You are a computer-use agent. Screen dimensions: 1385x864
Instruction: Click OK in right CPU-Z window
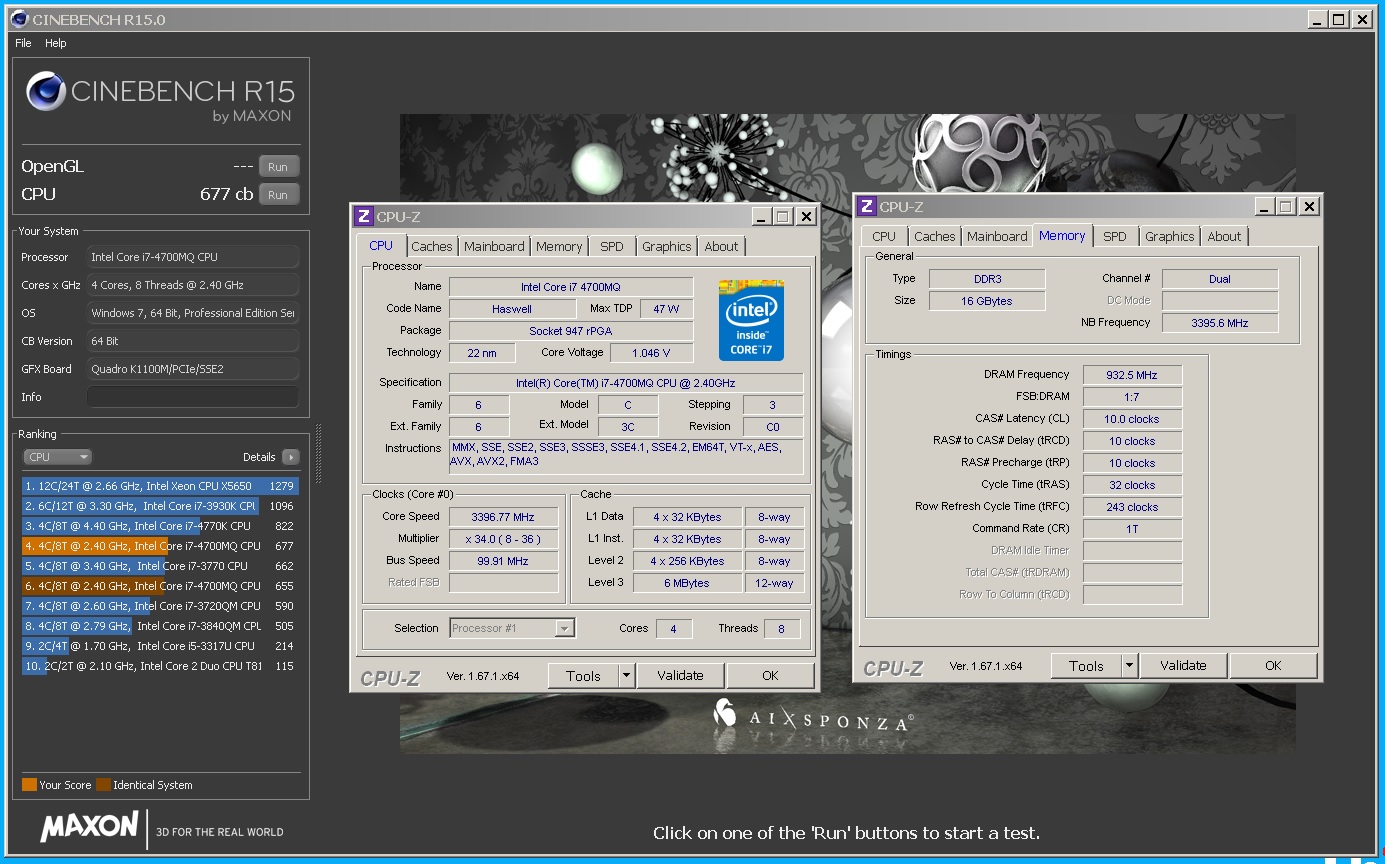[1273, 666]
